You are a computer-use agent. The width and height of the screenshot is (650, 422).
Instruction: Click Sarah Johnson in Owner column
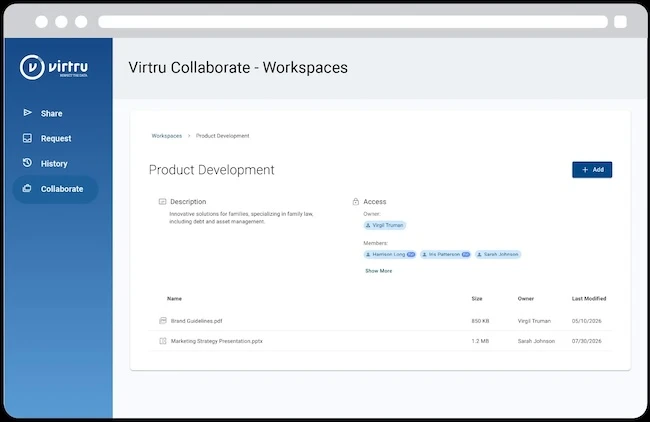pos(536,341)
